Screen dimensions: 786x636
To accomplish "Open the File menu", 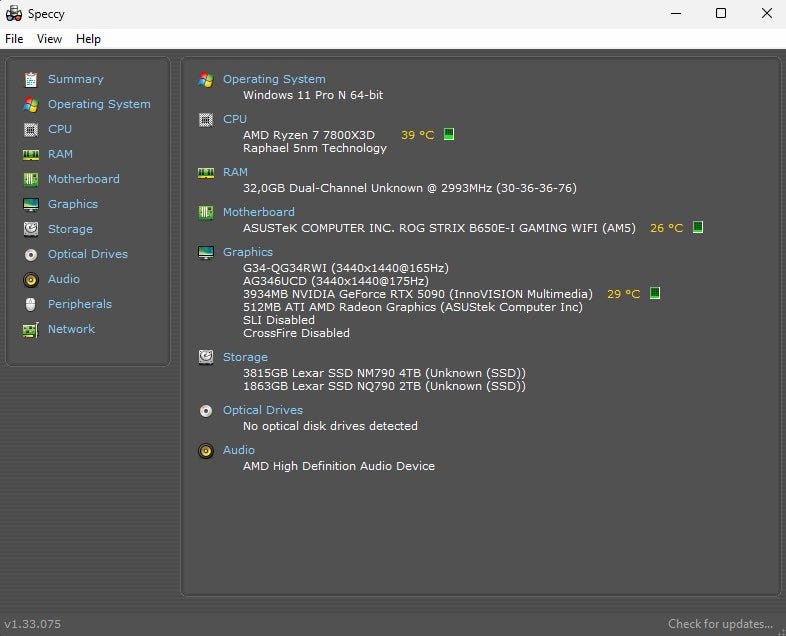I will pos(14,39).
